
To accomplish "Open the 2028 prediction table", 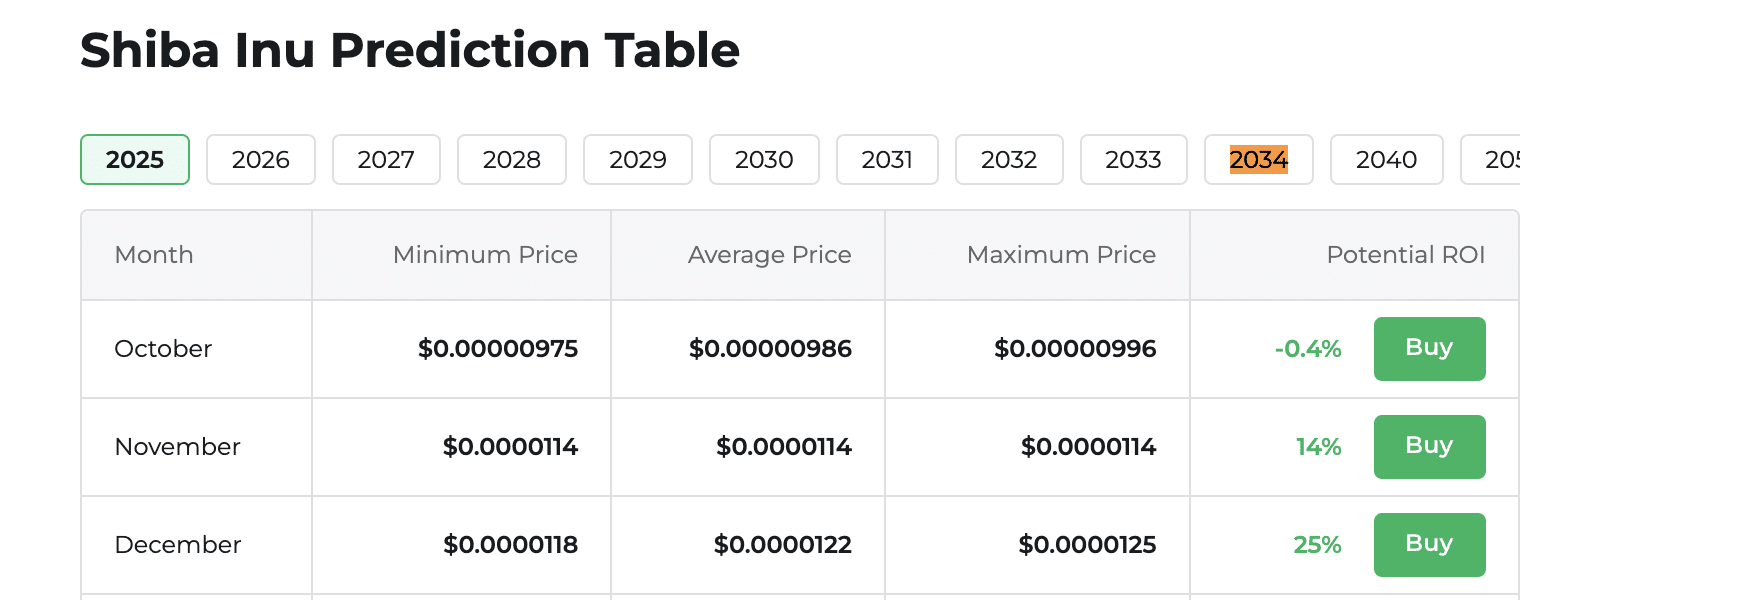I will tap(511, 159).
